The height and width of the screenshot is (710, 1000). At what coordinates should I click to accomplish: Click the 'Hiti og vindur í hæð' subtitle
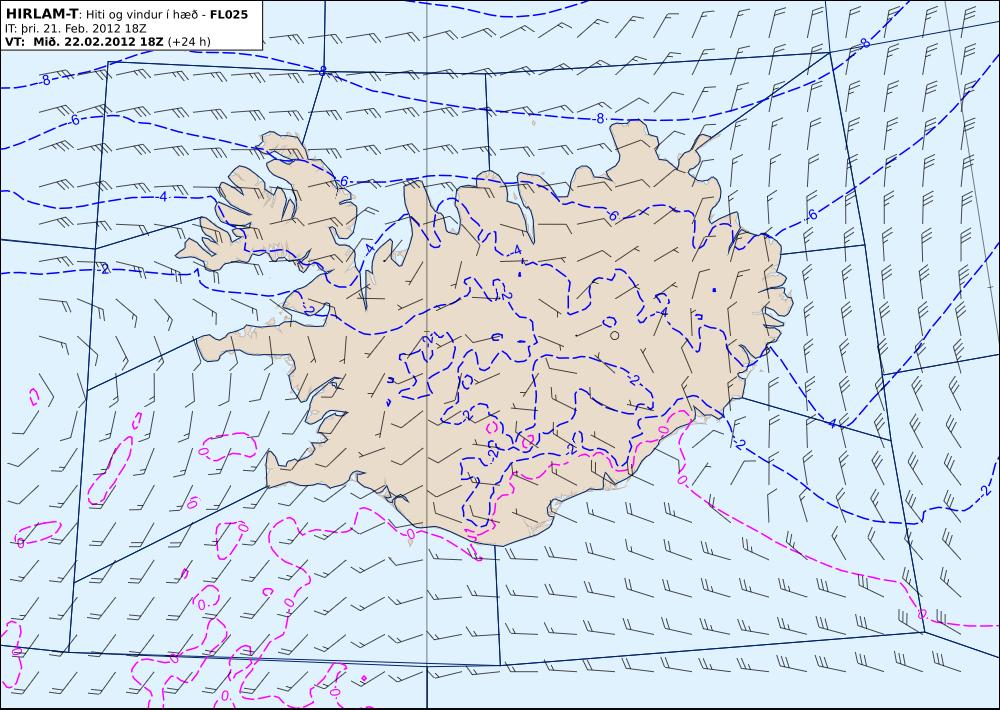pos(141,15)
